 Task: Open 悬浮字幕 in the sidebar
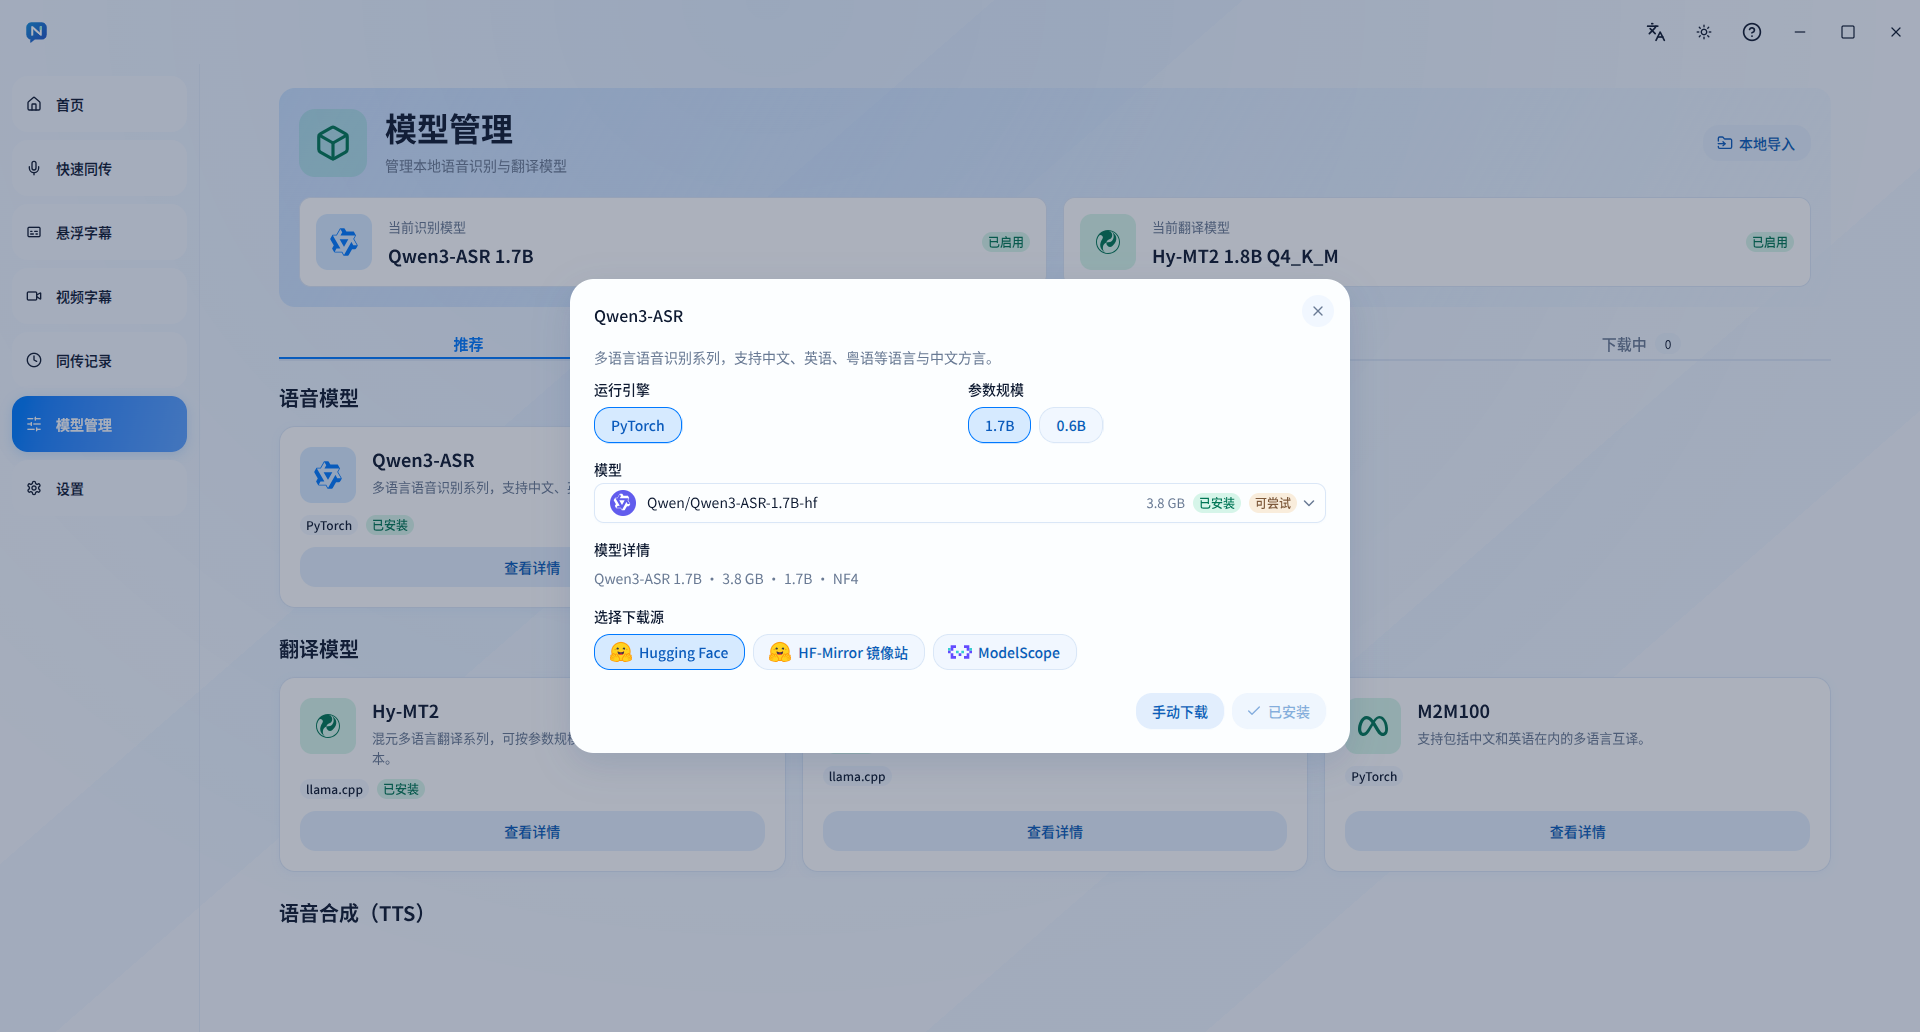pyautogui.click(x=99, y=232)
